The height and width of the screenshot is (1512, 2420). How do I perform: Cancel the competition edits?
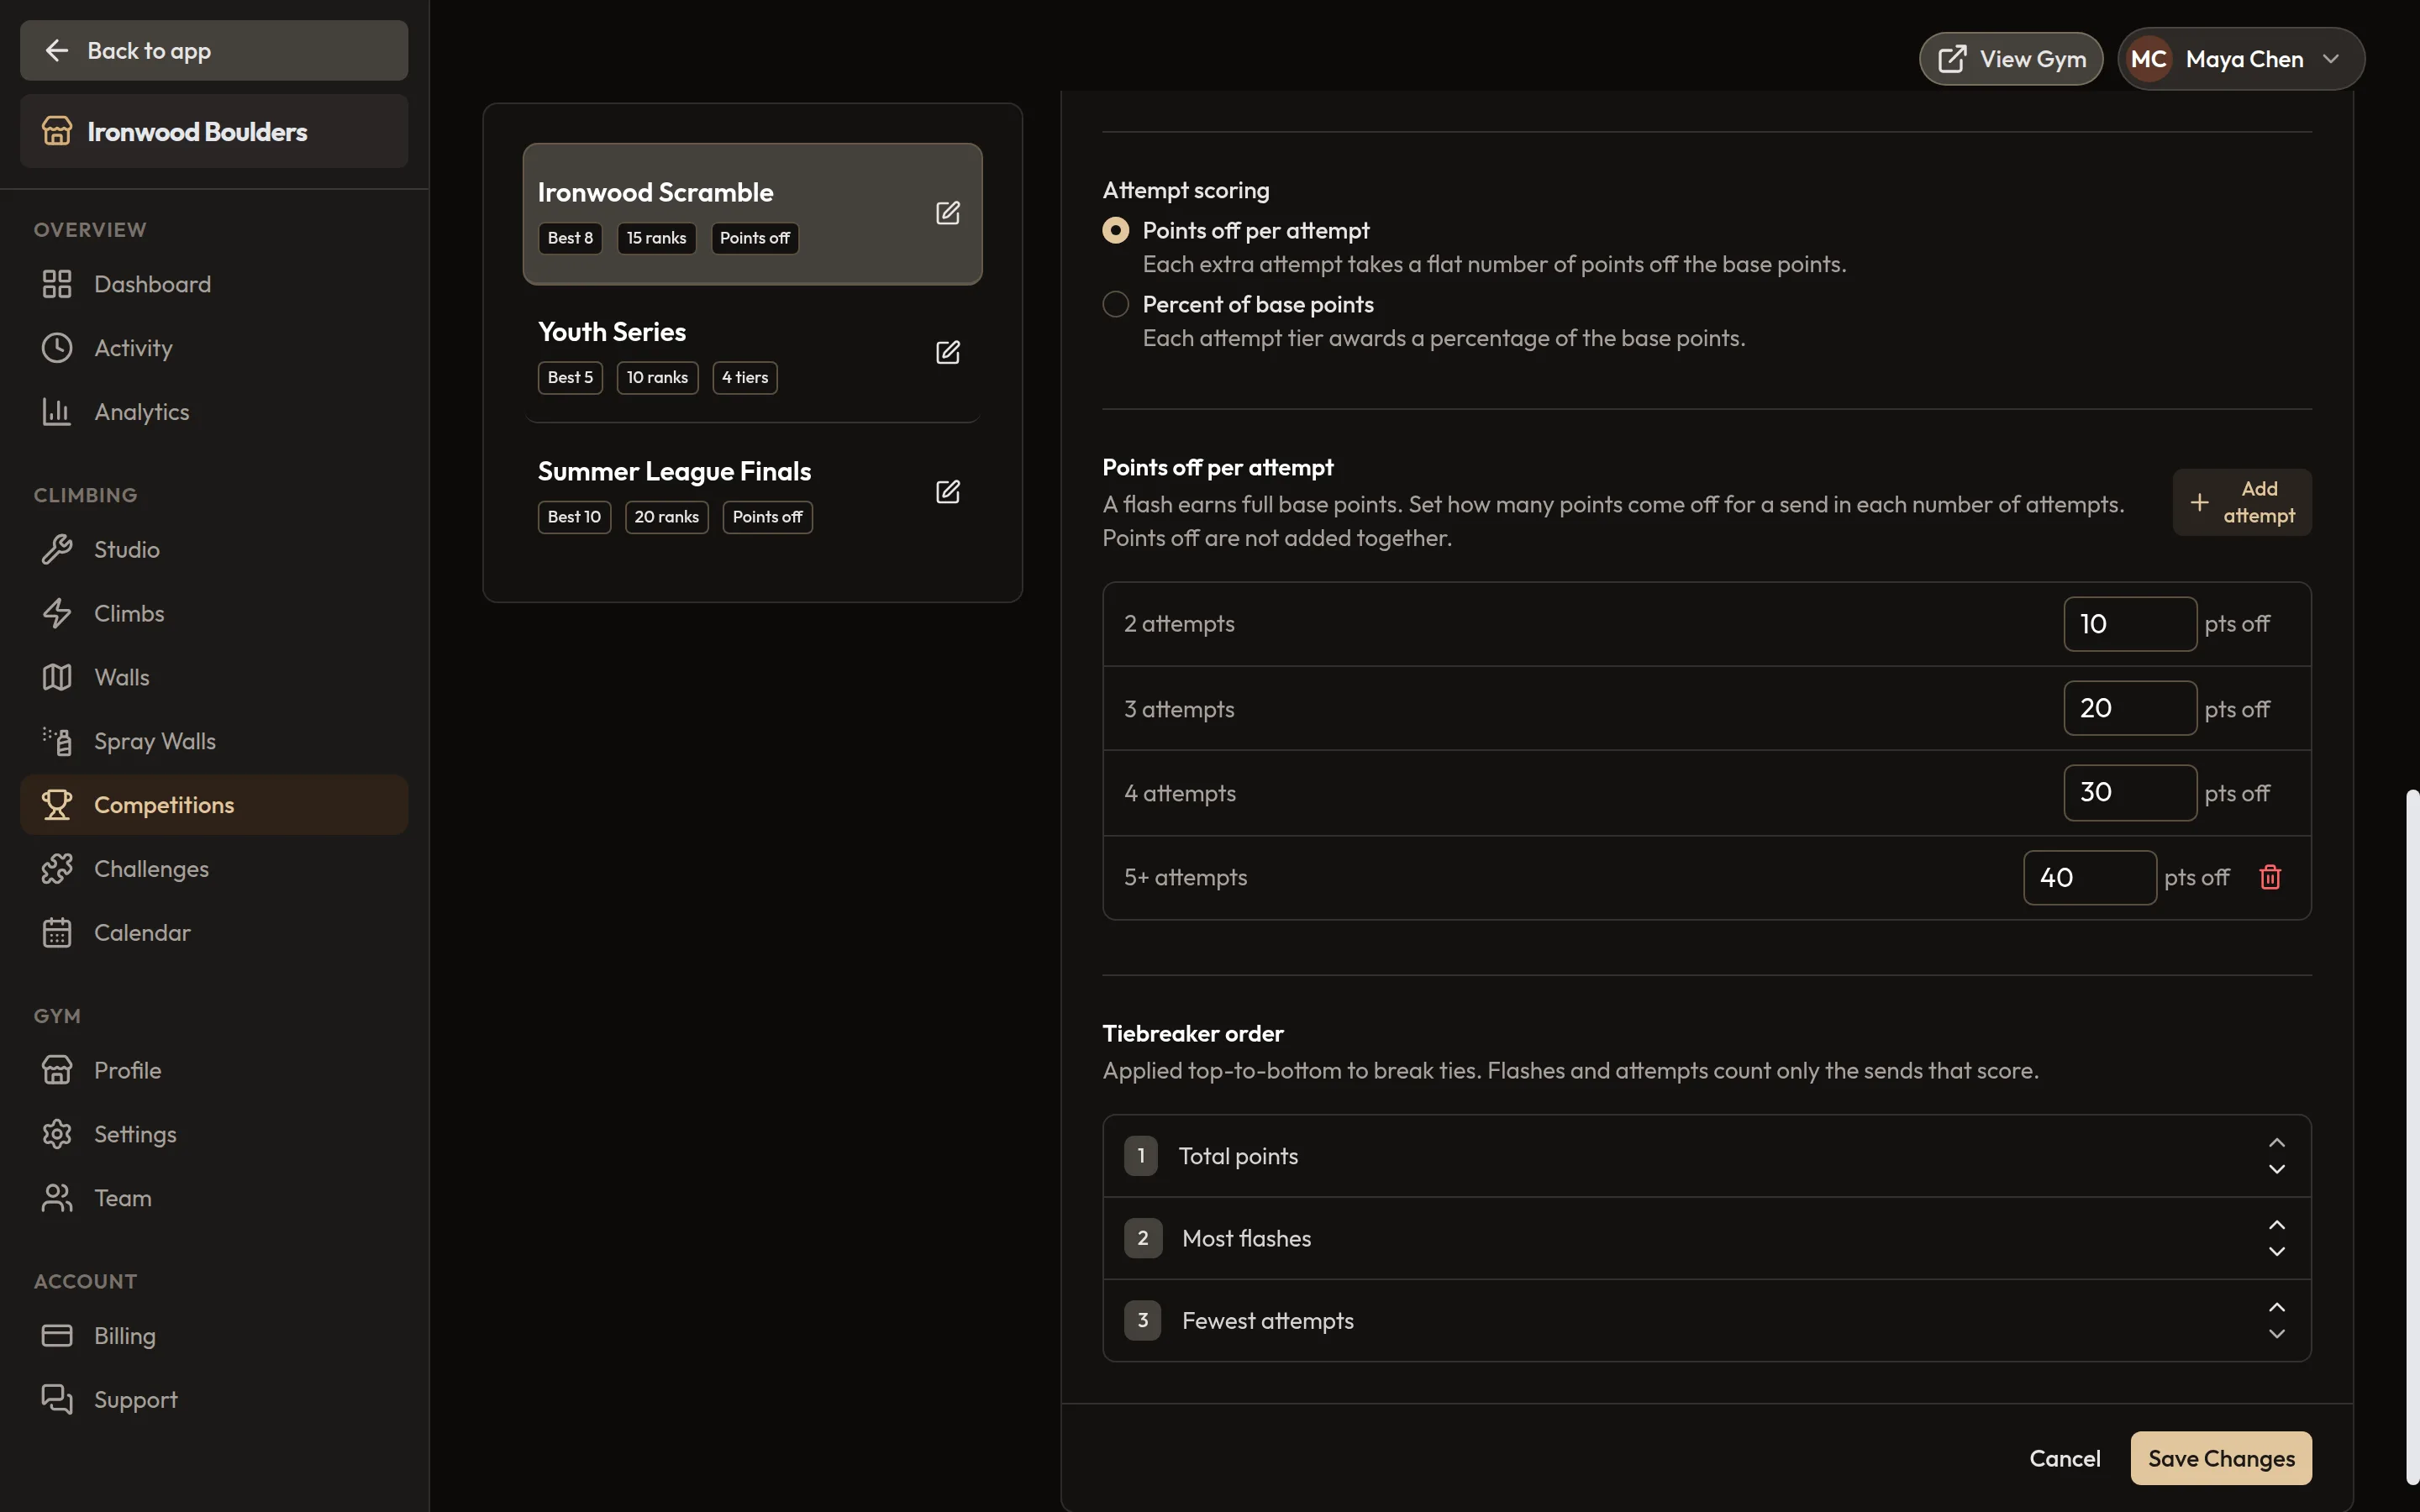click(2064, 1458)
